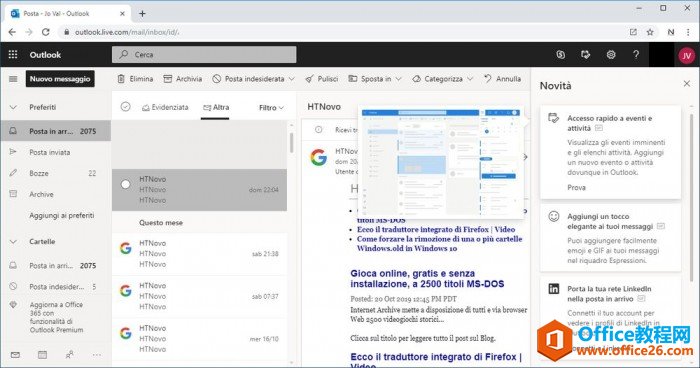Open the Bozze folder

[56, 173]
